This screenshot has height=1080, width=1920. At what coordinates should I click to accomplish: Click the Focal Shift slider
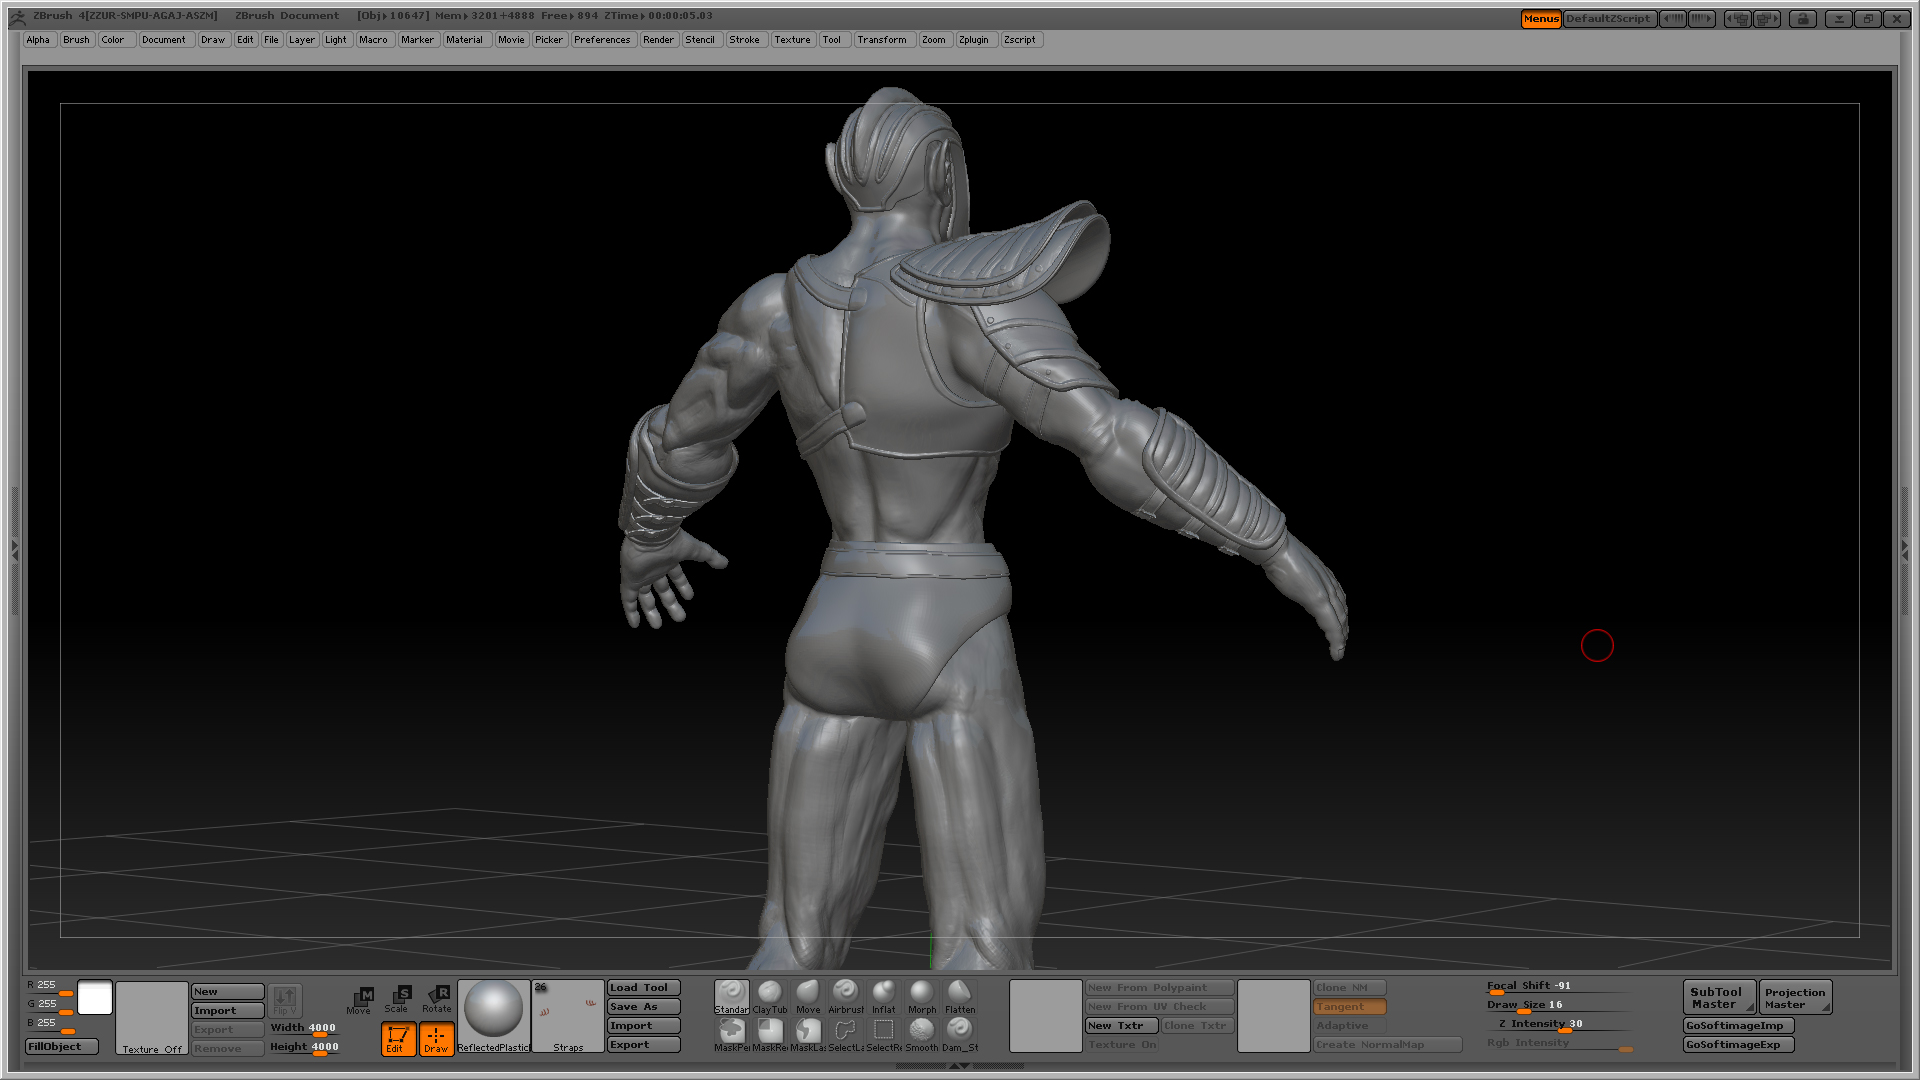[x=1558, y=987]
